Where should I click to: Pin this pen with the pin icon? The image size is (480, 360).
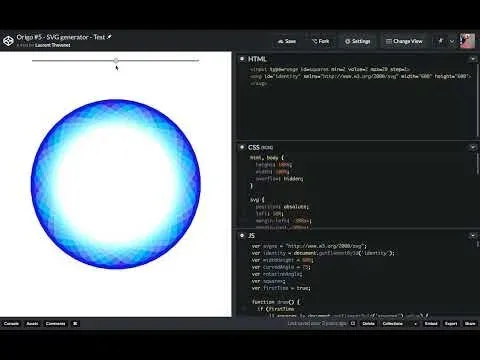[x=440, y=41]
